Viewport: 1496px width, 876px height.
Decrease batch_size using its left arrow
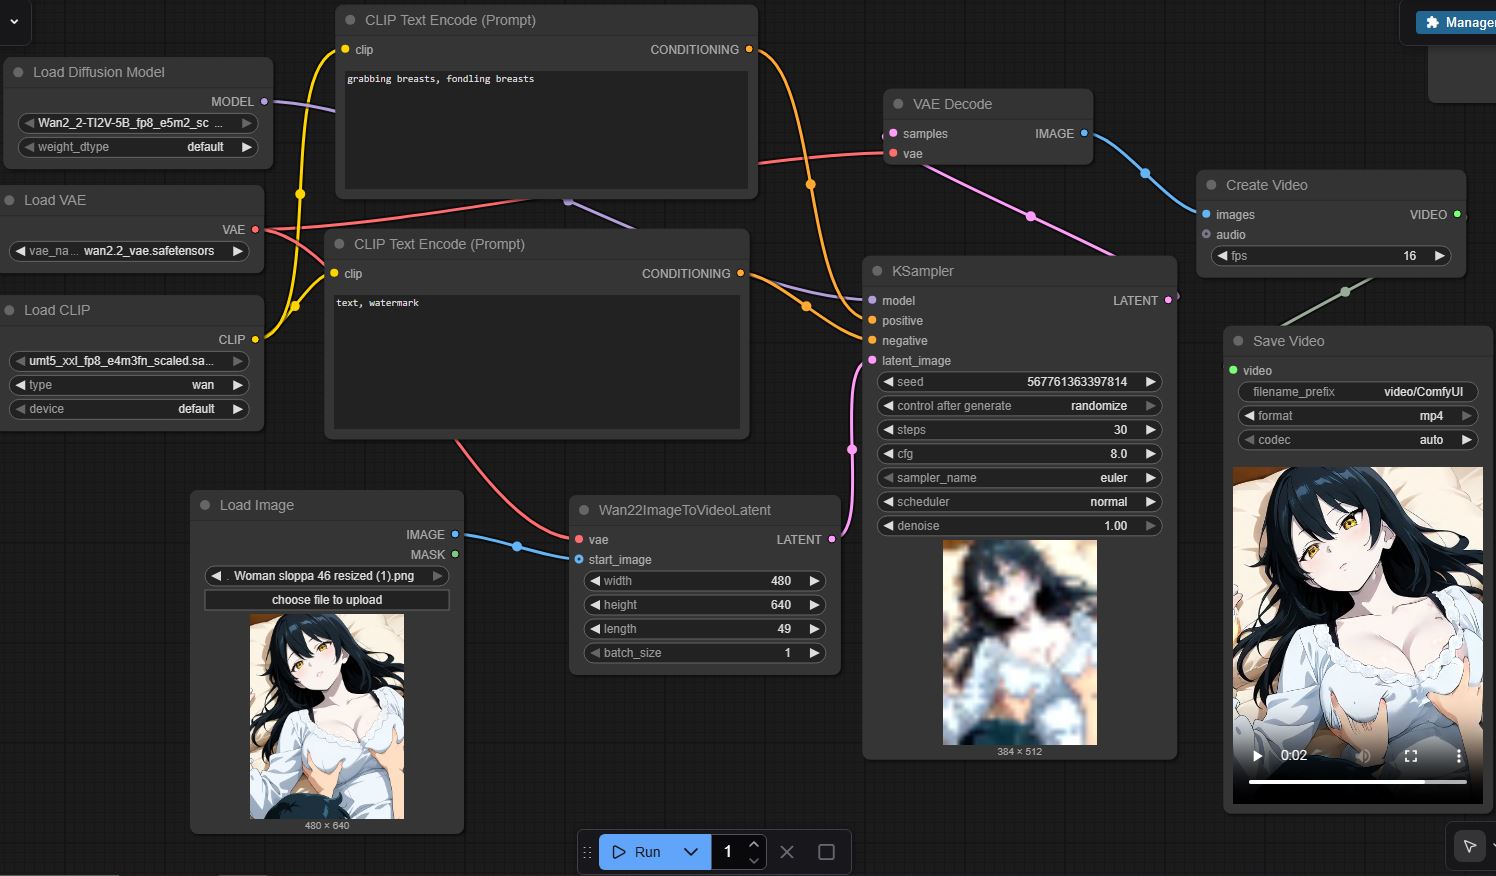point(595,653)
